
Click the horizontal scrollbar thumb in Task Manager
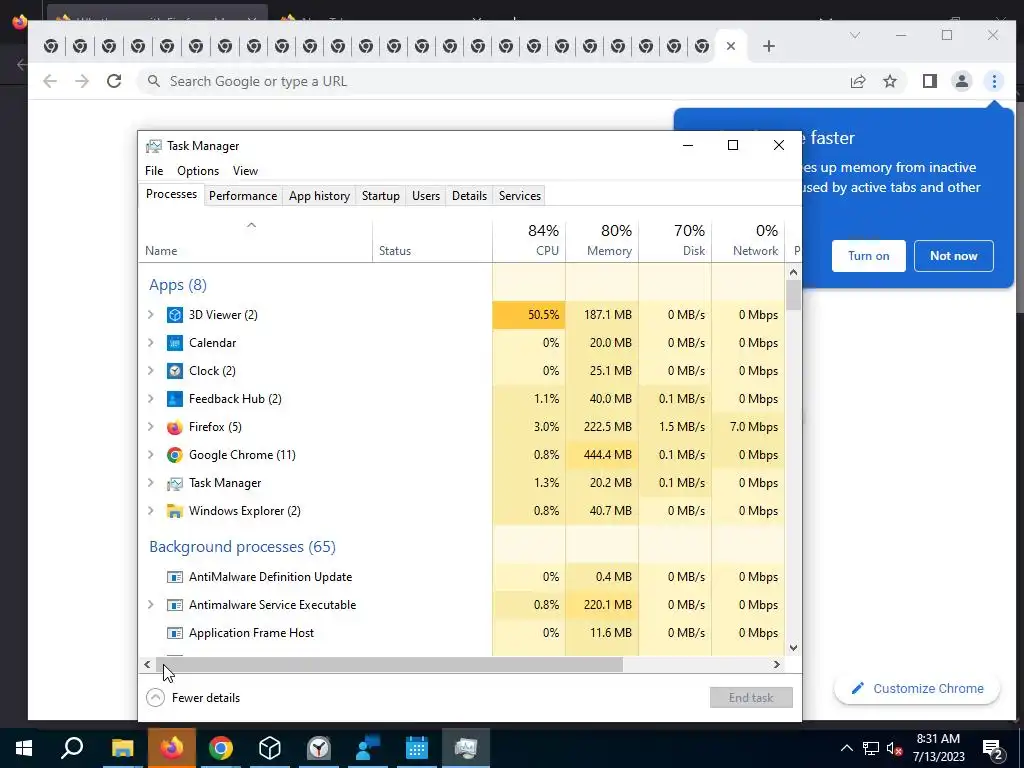point(390,665)
